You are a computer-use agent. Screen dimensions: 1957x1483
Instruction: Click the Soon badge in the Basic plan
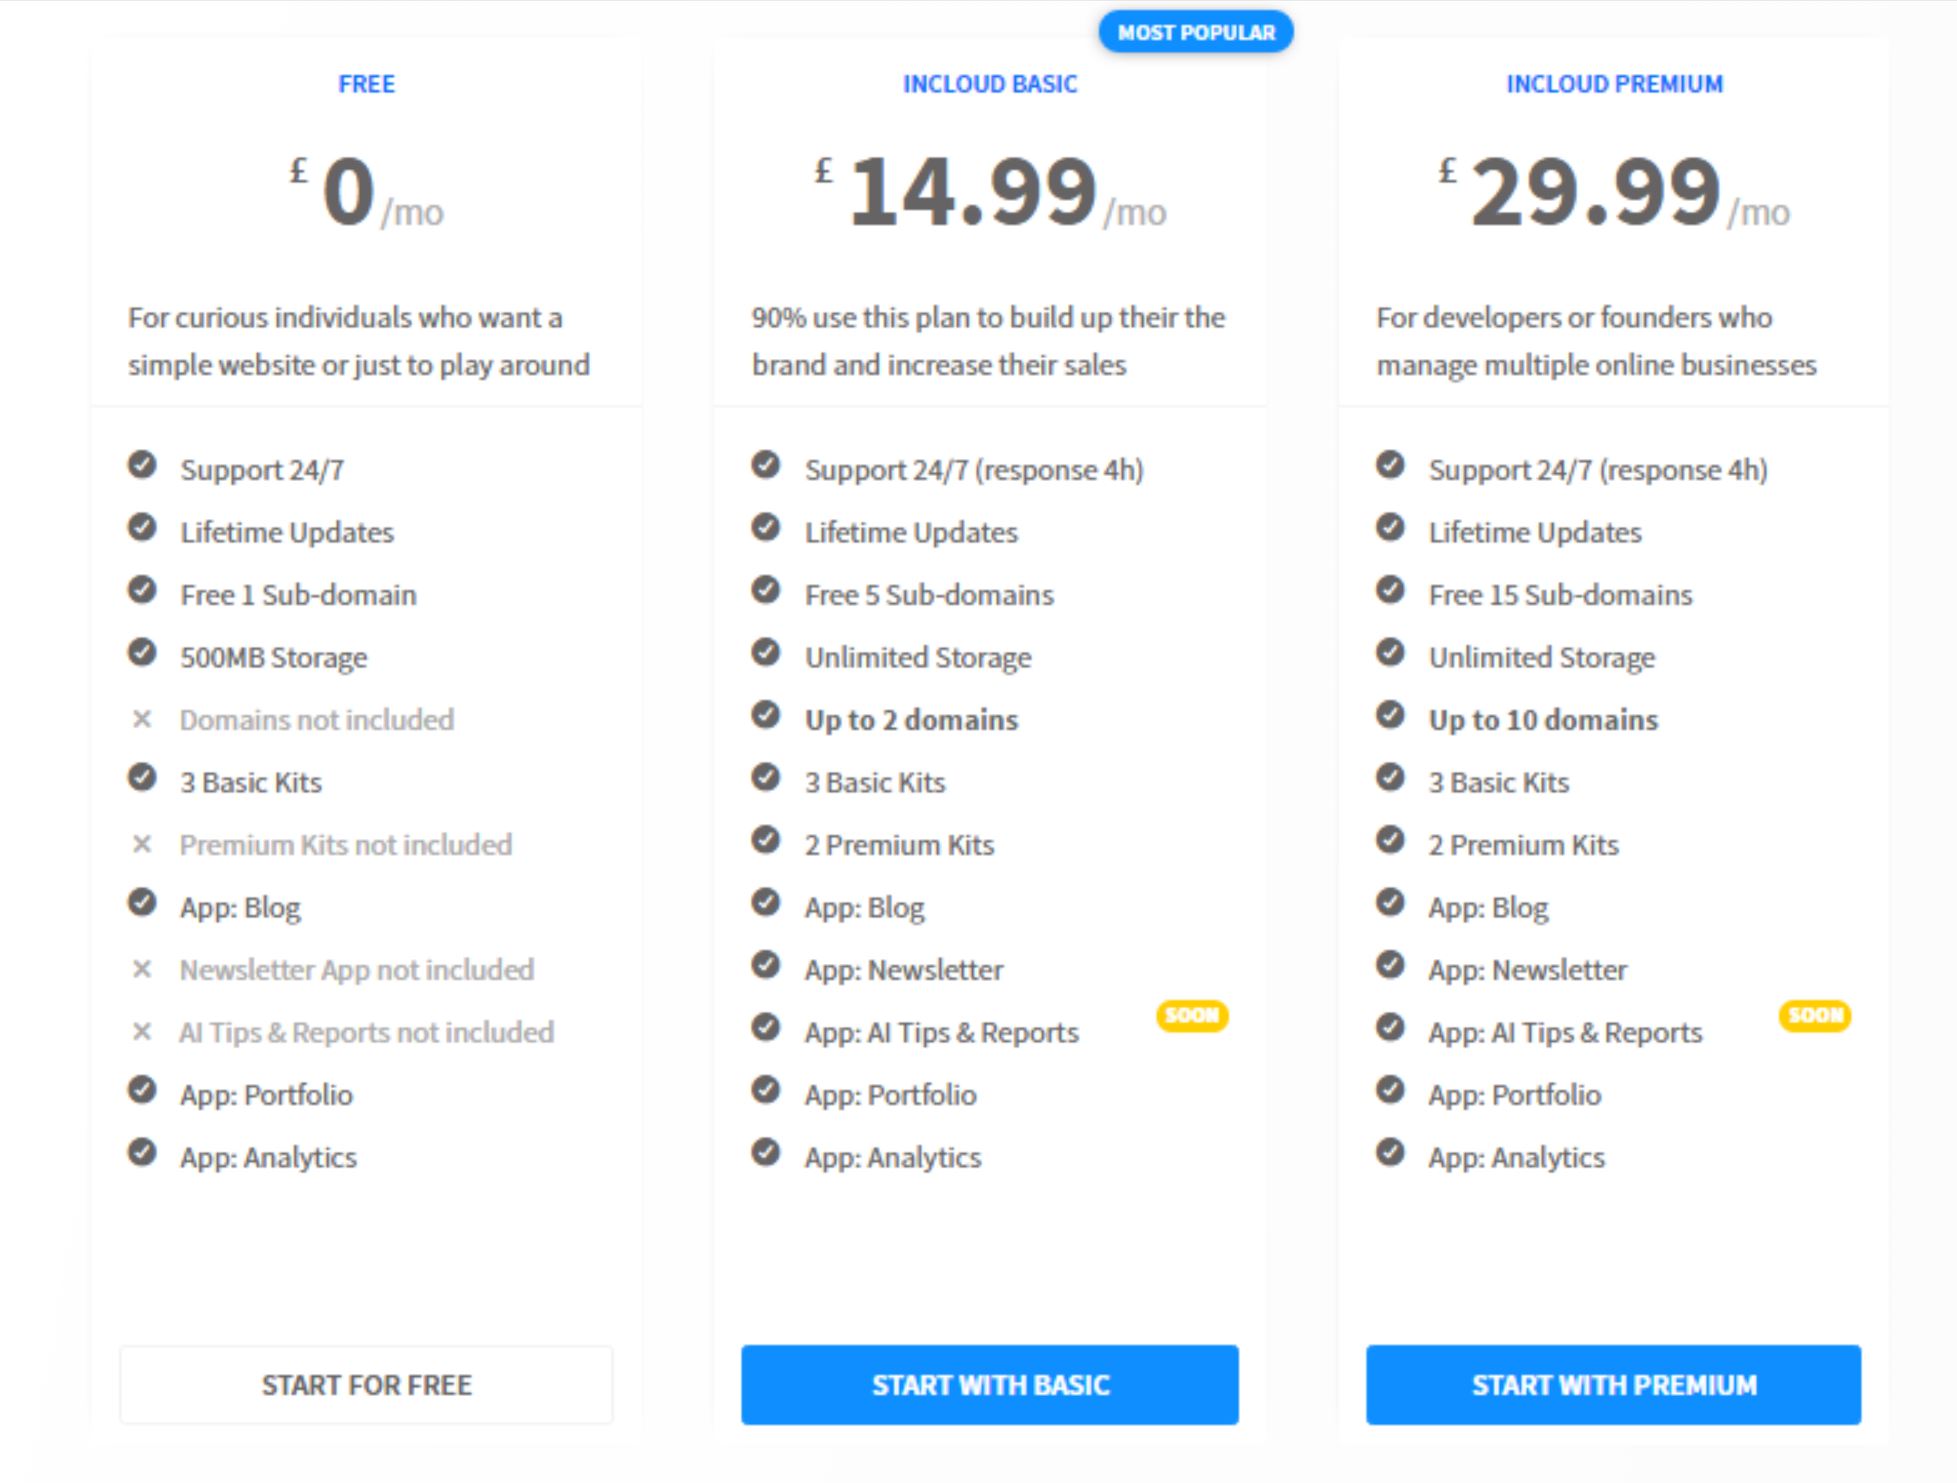tap(1192, 1015)
